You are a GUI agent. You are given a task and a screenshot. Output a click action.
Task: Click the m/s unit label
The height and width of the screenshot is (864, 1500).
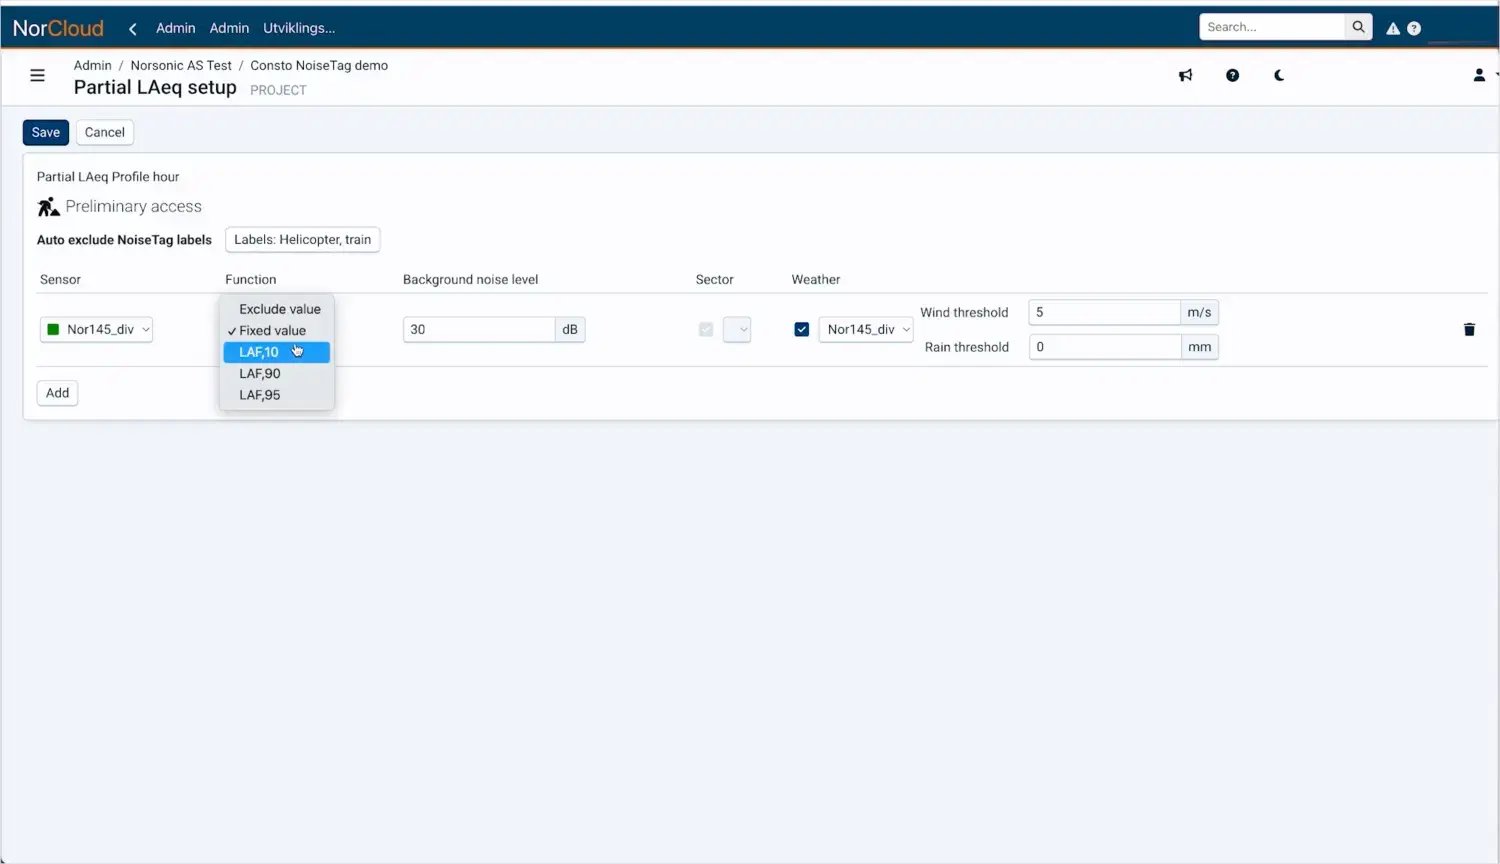pyautogui.click(x=1199, y=312)
